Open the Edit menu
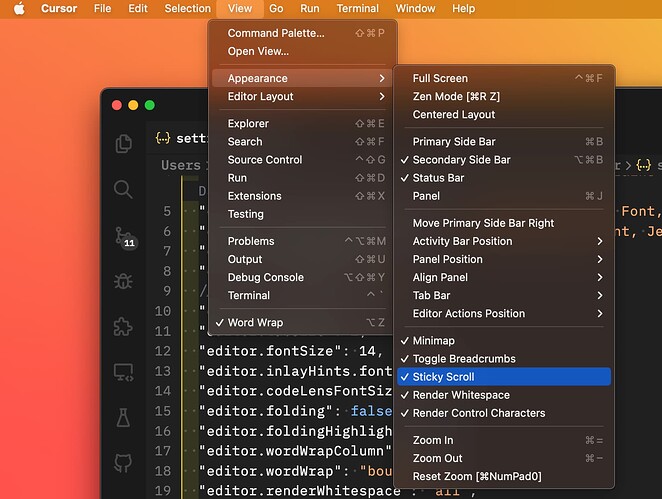The image size is (662, 499). point(138,8)
